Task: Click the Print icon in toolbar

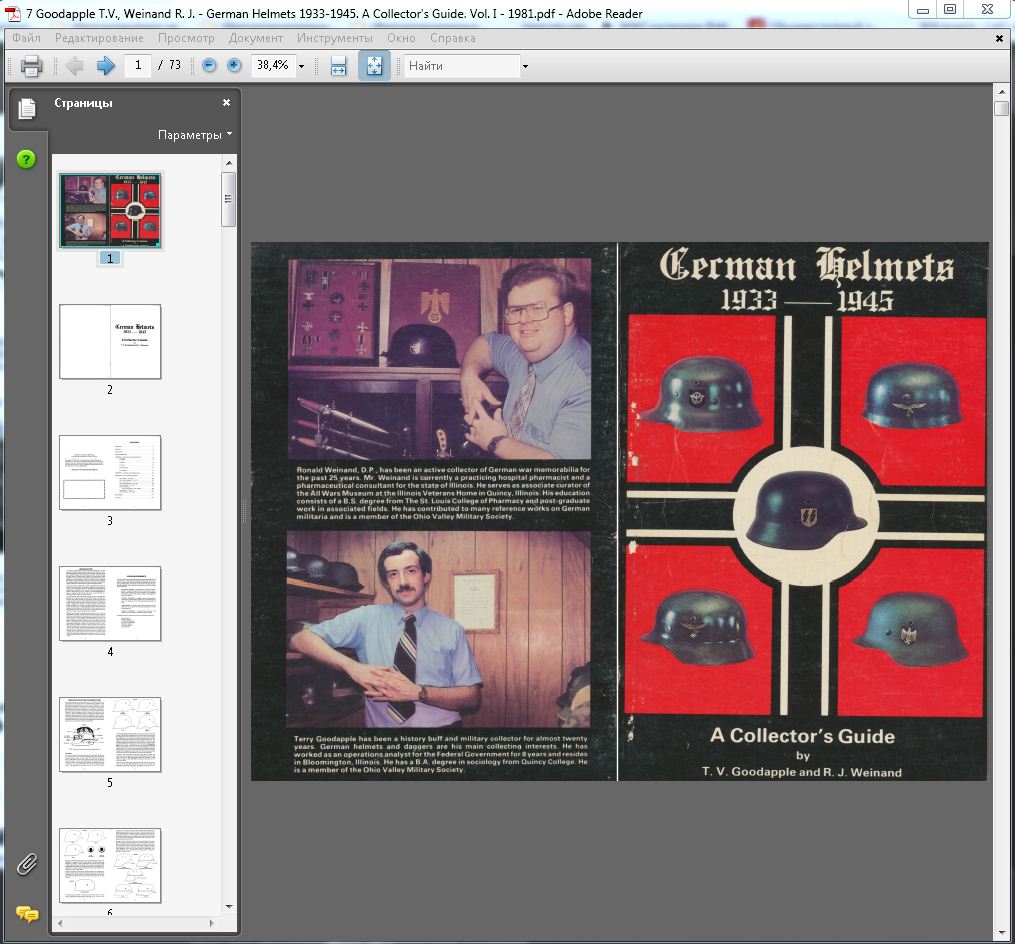Action: click(32, 66)
